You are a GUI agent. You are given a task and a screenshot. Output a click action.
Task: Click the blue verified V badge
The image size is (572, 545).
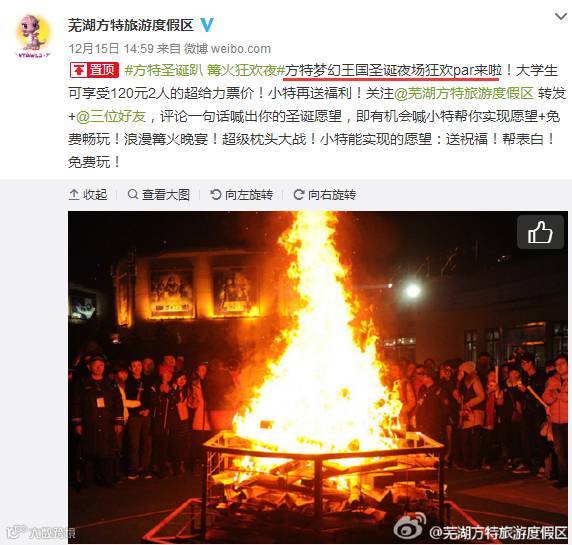point(207,25)
